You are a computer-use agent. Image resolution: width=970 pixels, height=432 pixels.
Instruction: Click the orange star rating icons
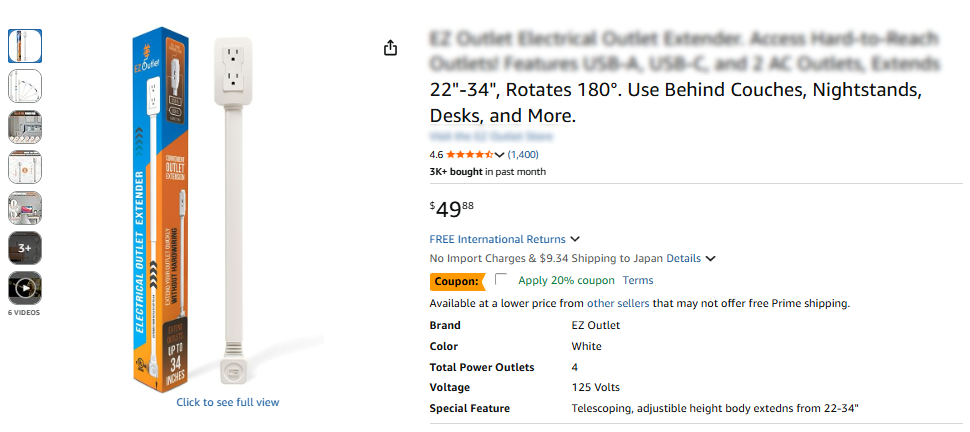tap(468, 155)
